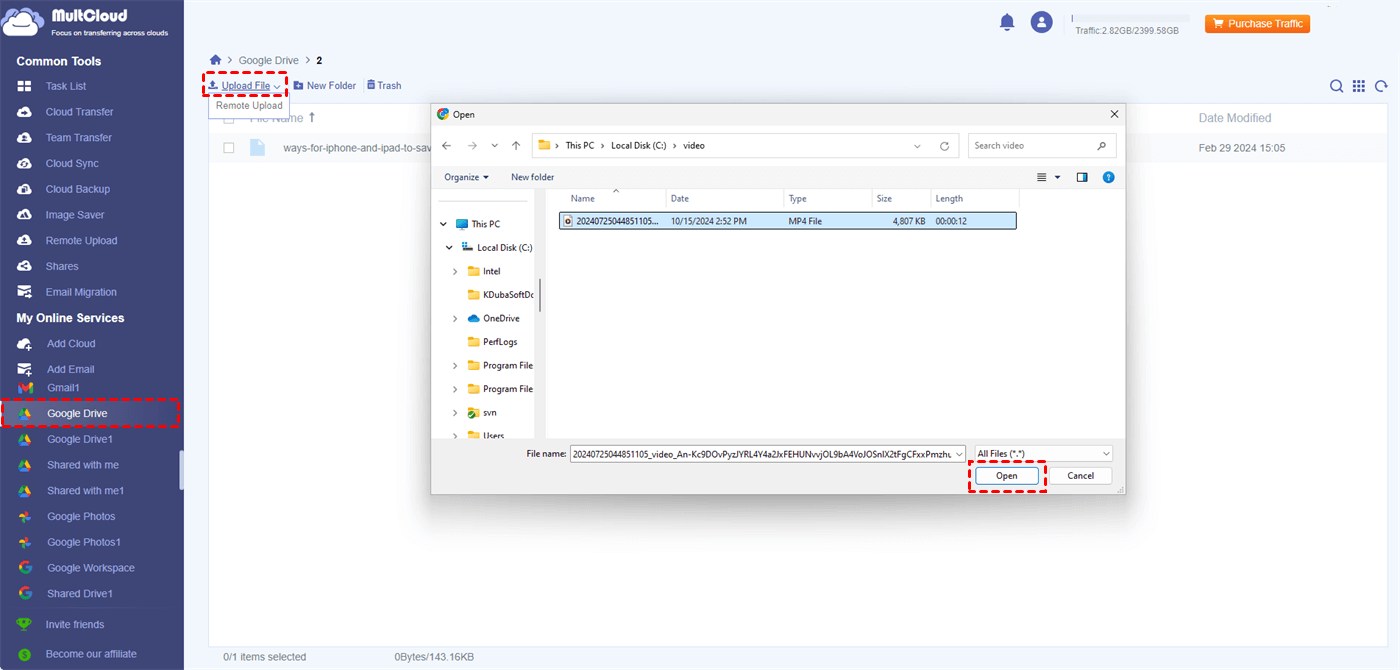Open address bar previous locations dropdown
Image resolution: width=1400 pixels, height=670 pixels.
click(x=918, y=146)
